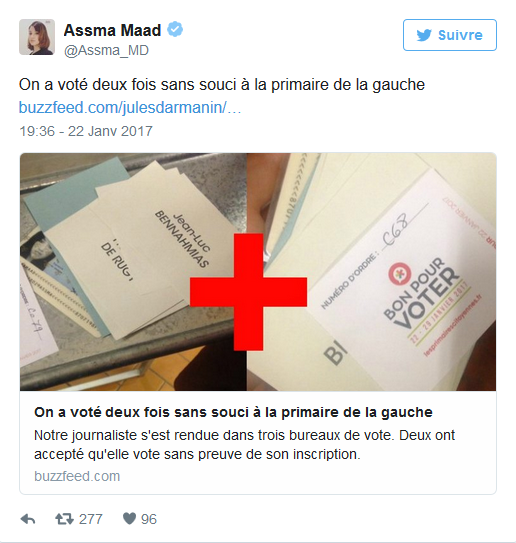Viewport: 516px width, 543px height.
Task: Click the buzzfeed.com domain under card
Action: [77, 476]
